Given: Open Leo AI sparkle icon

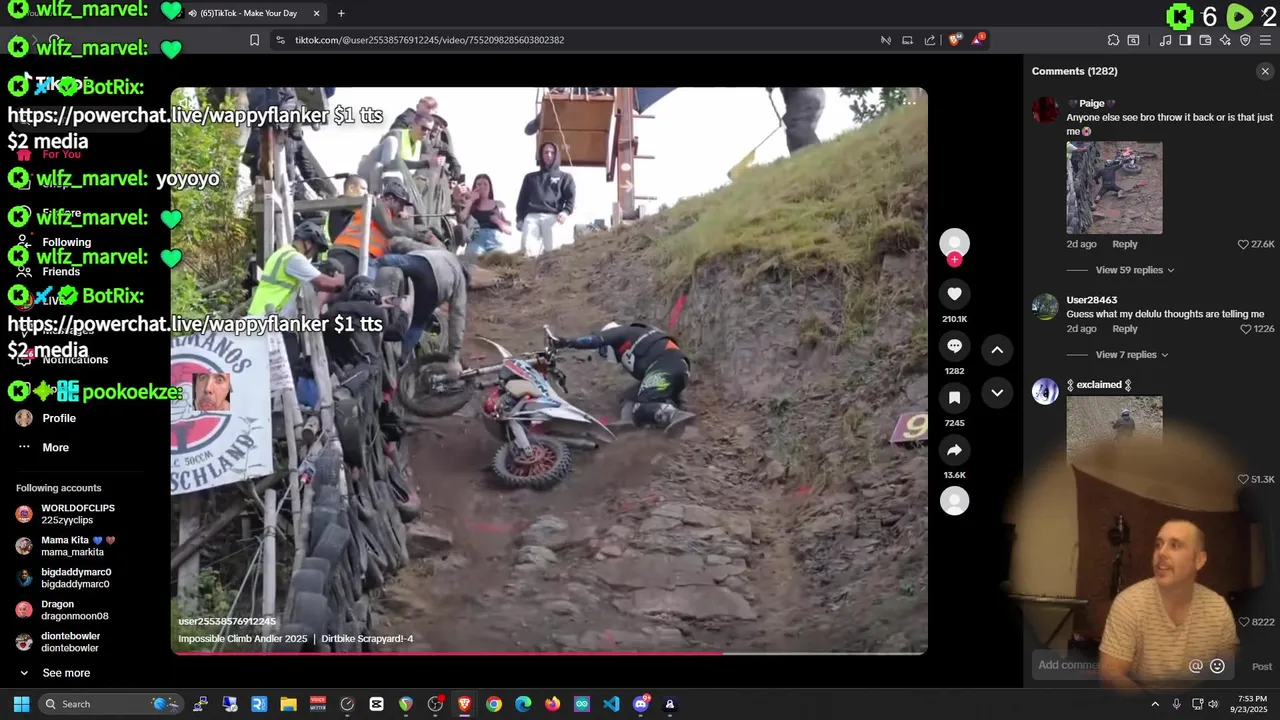Looking at the screenshot, I should 1225,40.
